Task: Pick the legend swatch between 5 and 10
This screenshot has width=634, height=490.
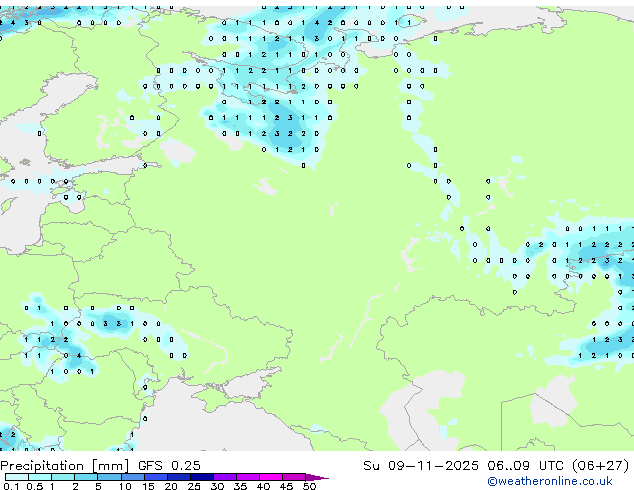Action: point(109,477)
